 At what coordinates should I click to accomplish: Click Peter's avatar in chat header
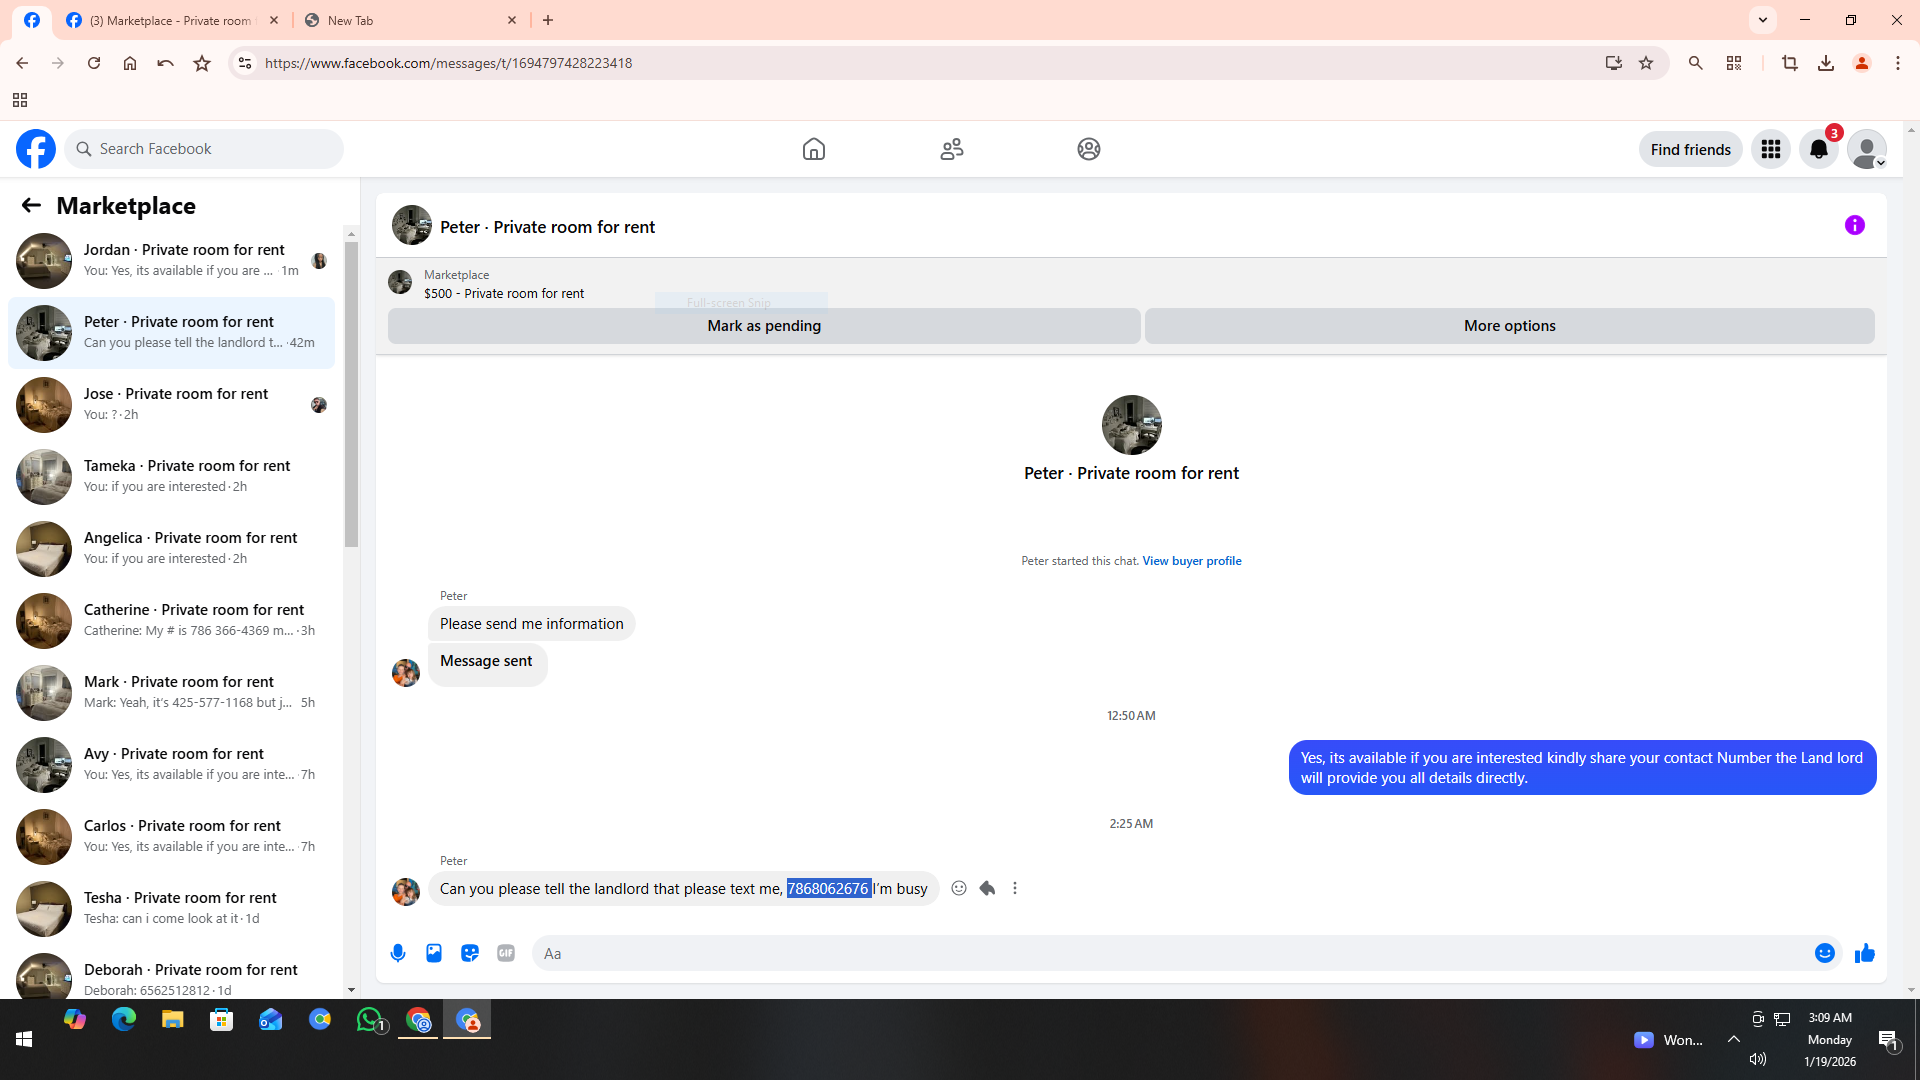[411, 226]
